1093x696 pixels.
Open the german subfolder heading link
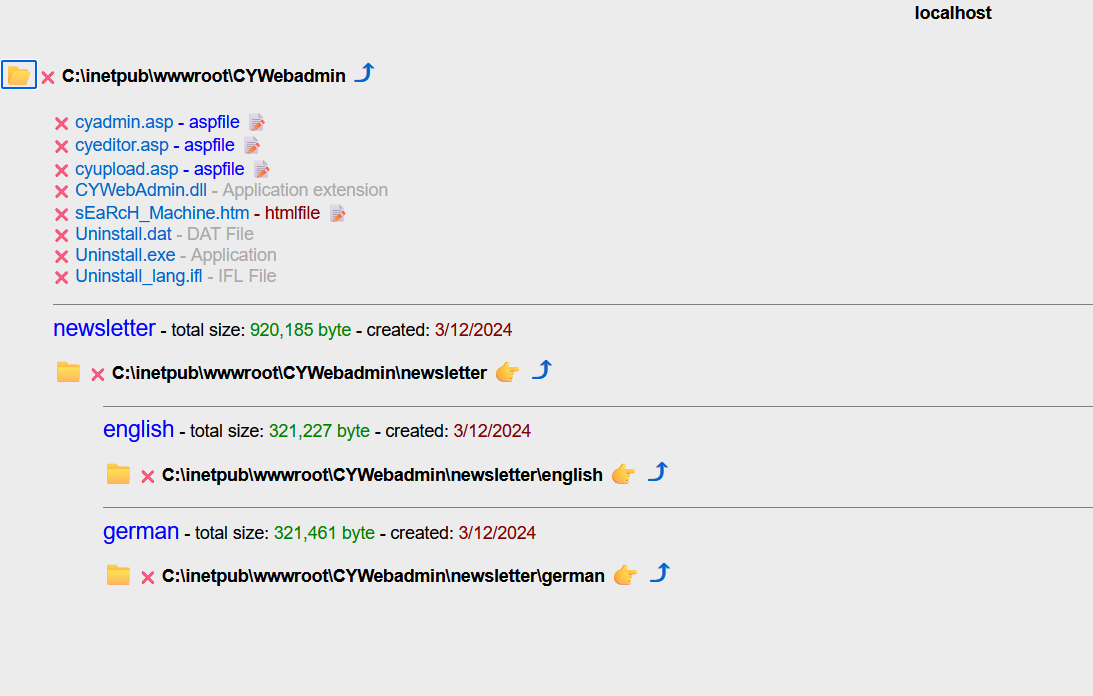pyautogui.click(x=141, y=531)
